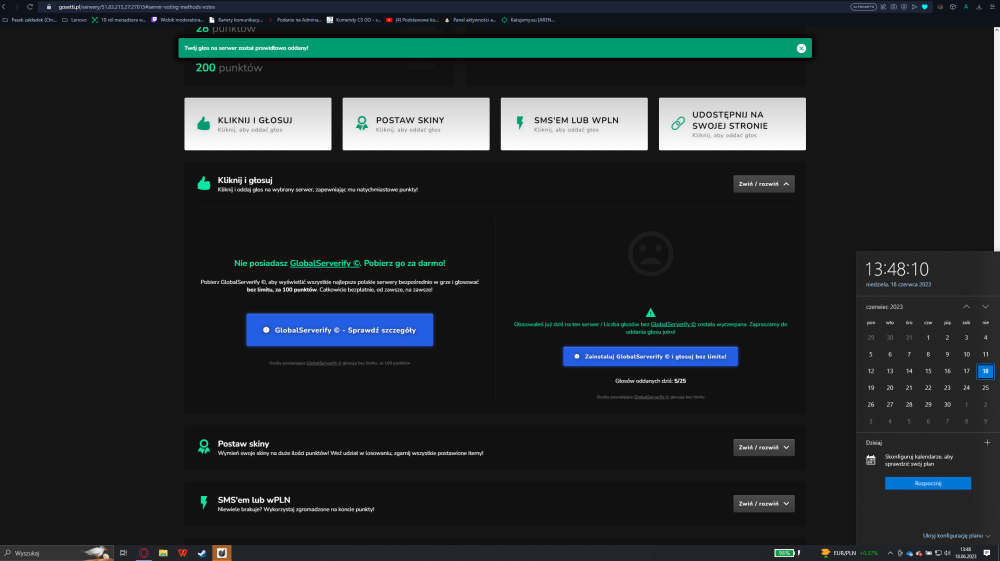Viewport: 1000px width, 561px height.
Task: Click the czerwiec 2023 month header
Action: pos(884,307)
